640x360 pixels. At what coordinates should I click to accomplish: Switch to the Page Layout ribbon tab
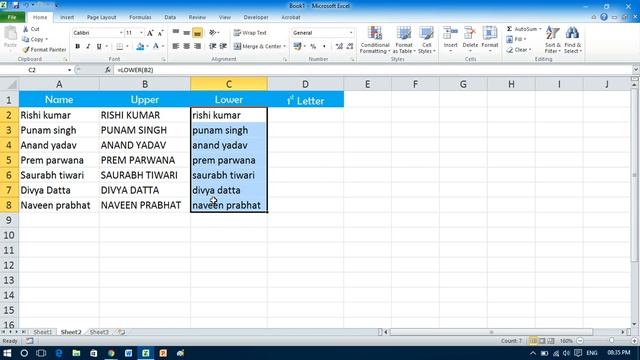pos(102,18)
